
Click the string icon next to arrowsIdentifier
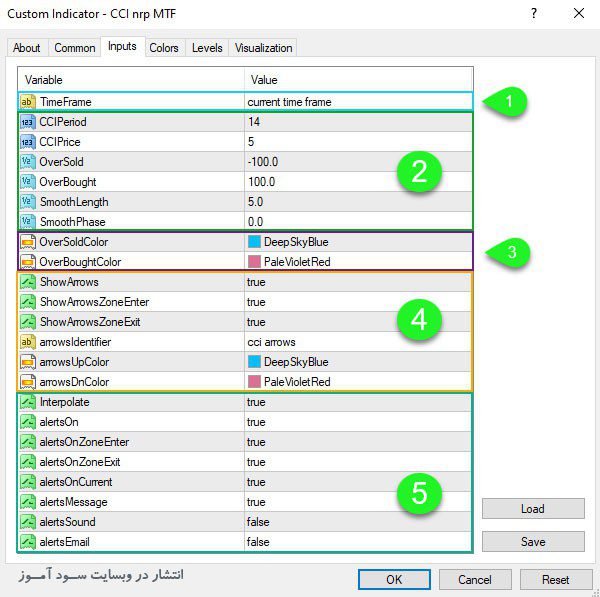28,342
